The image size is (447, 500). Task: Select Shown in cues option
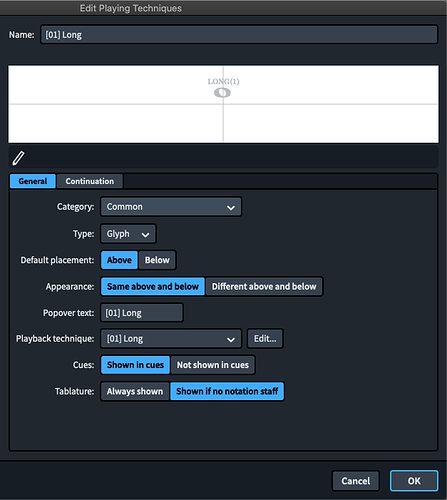click(x=135, y=365)
